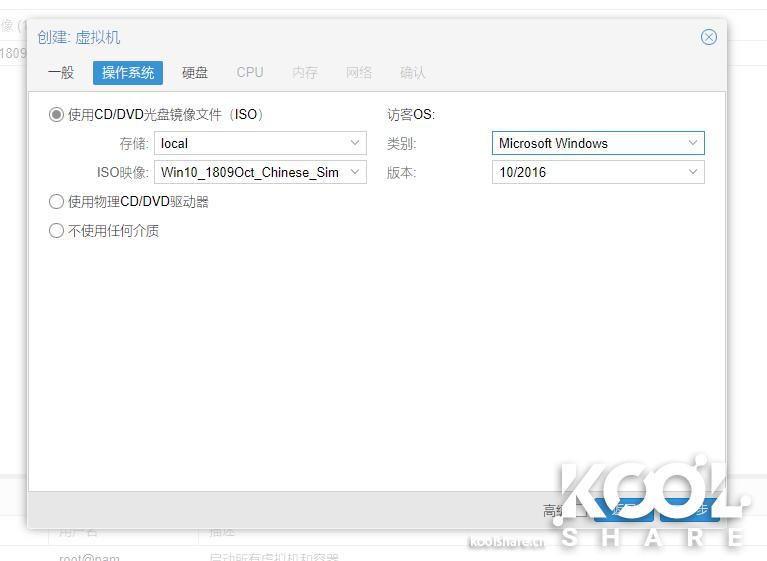
Task: Click the 版本 label
Action: click(x=401, y=172)
